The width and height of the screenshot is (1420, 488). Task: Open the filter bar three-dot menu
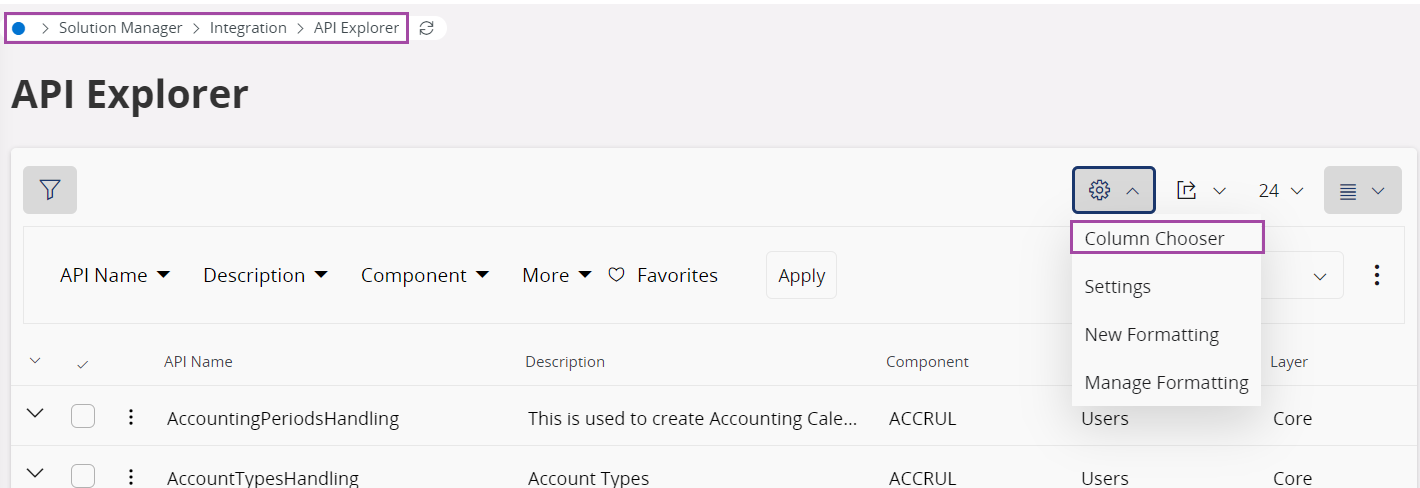click(1377, 275)
